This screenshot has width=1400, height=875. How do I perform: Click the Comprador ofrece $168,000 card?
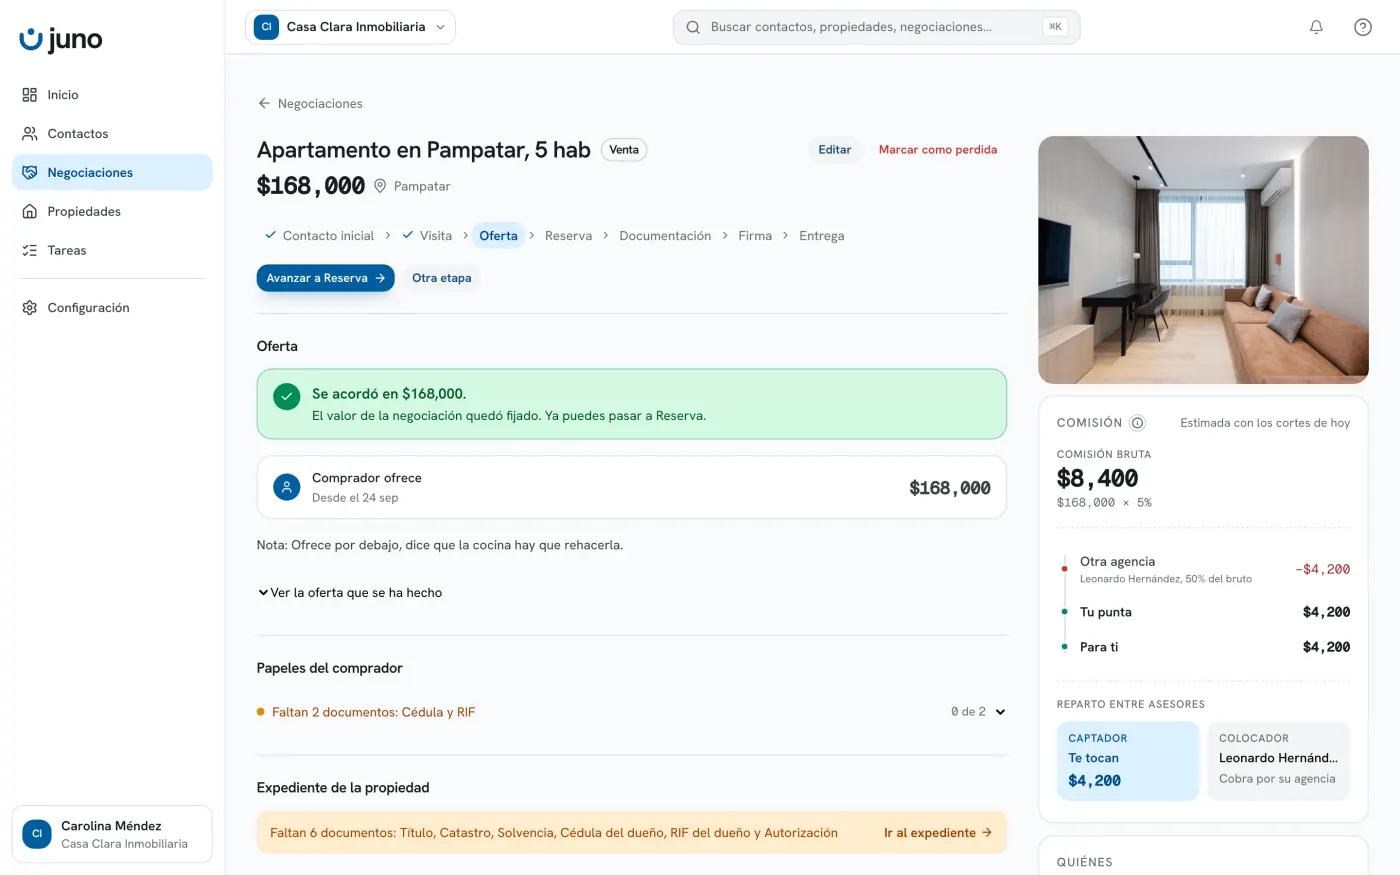pos(632,488)
